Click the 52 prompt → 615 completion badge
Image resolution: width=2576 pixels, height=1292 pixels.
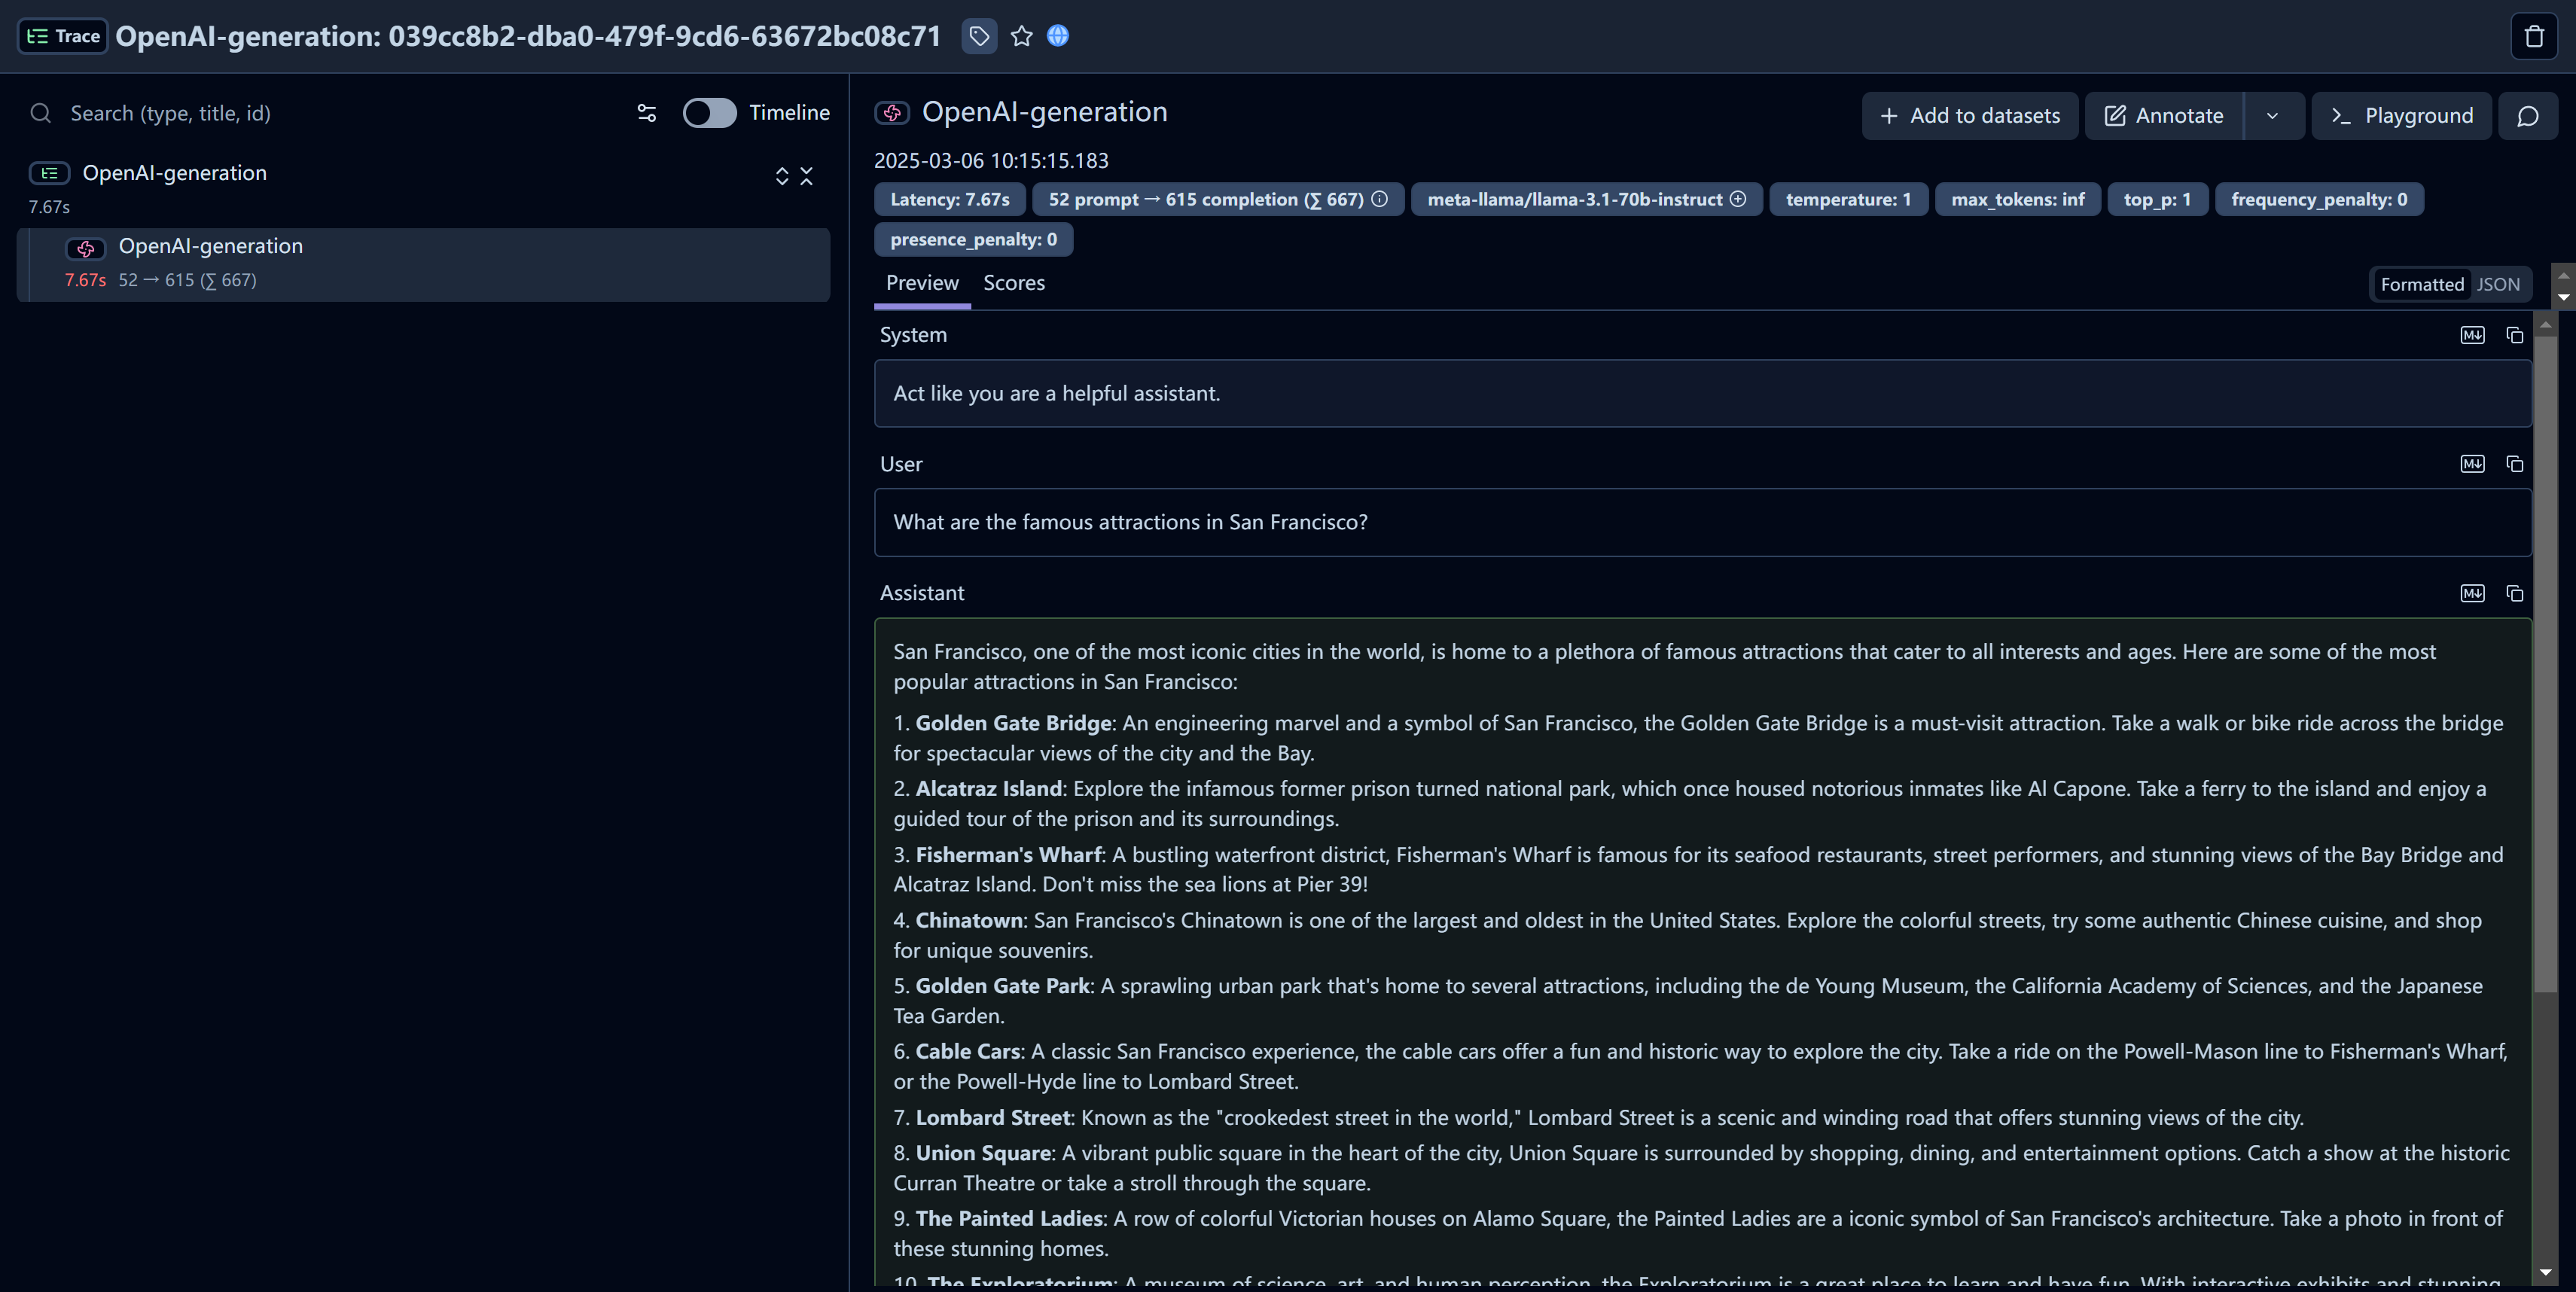1218,200
